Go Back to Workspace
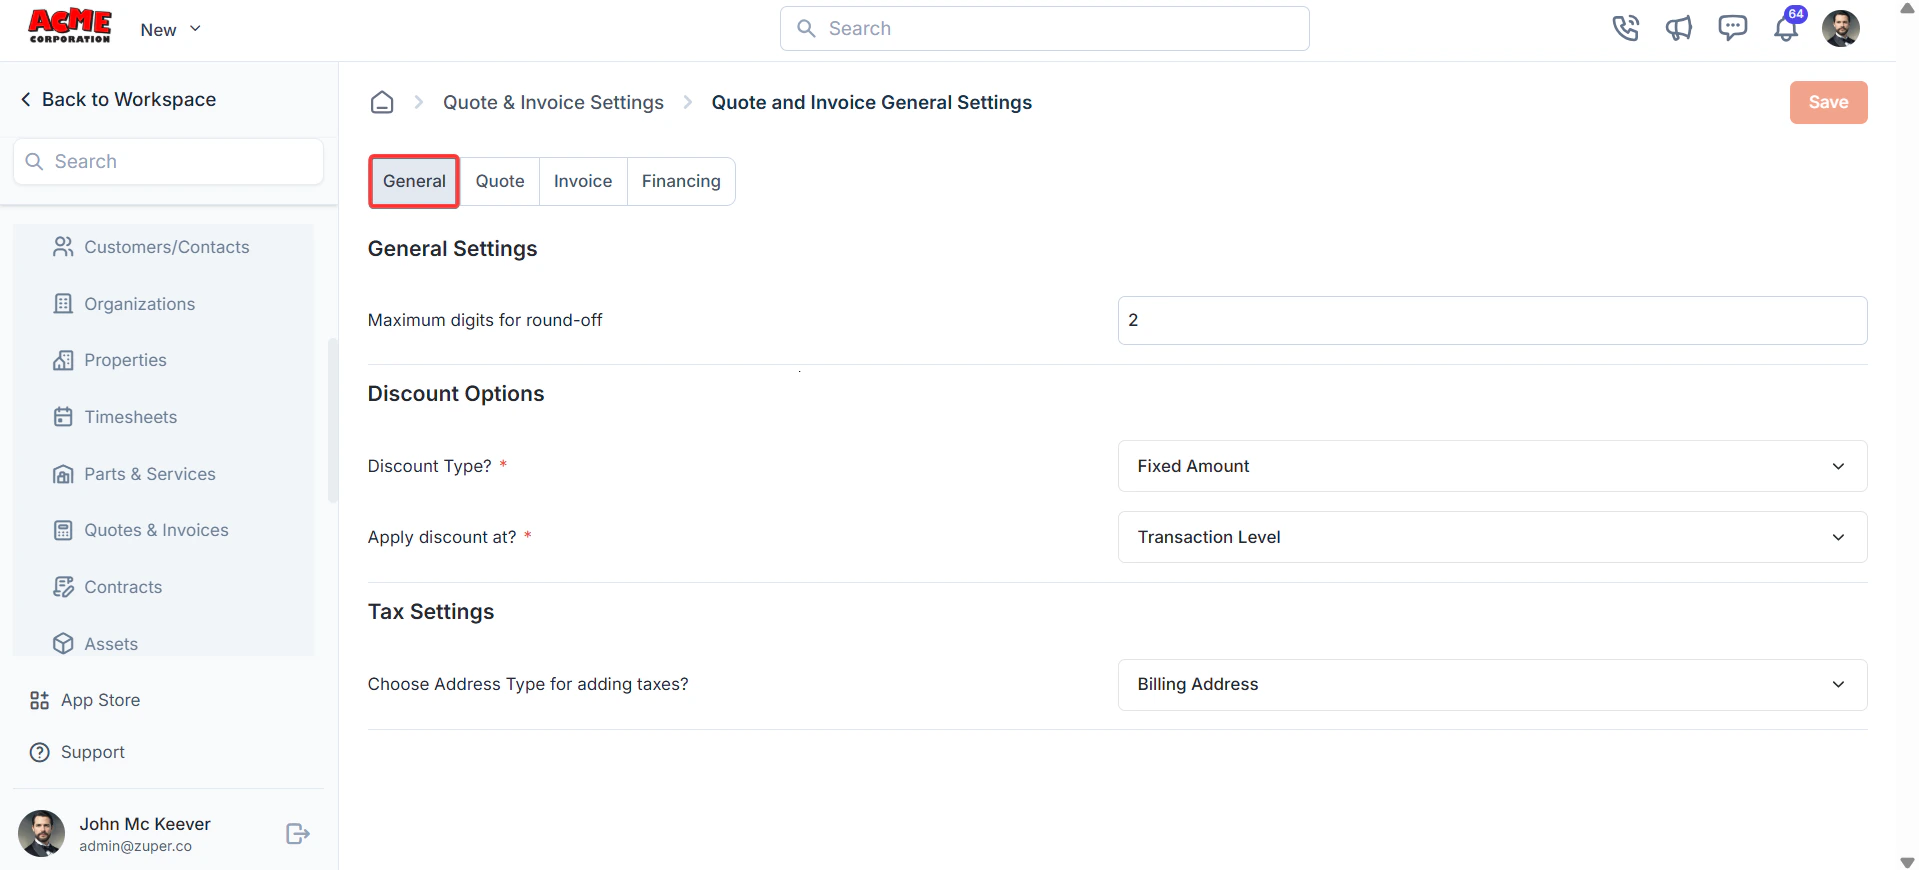 click(x=119, y=99)
